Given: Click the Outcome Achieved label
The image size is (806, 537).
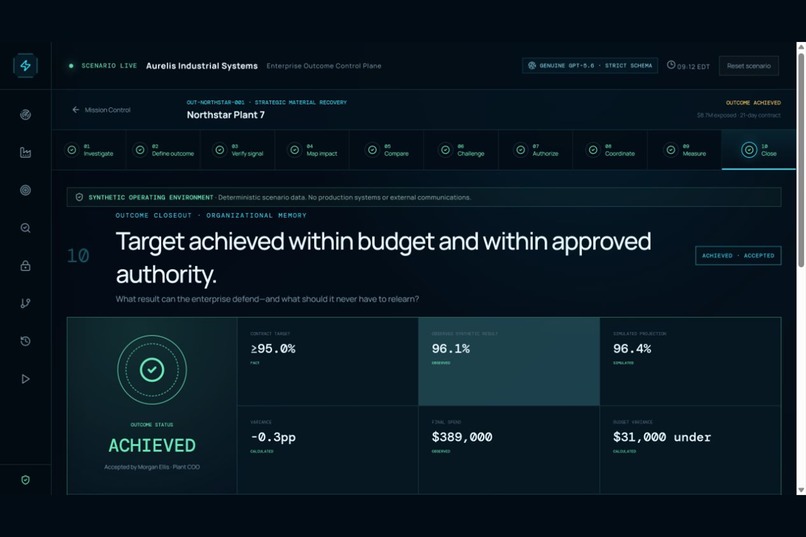Looking at the screenshot, I should (753, 103).
